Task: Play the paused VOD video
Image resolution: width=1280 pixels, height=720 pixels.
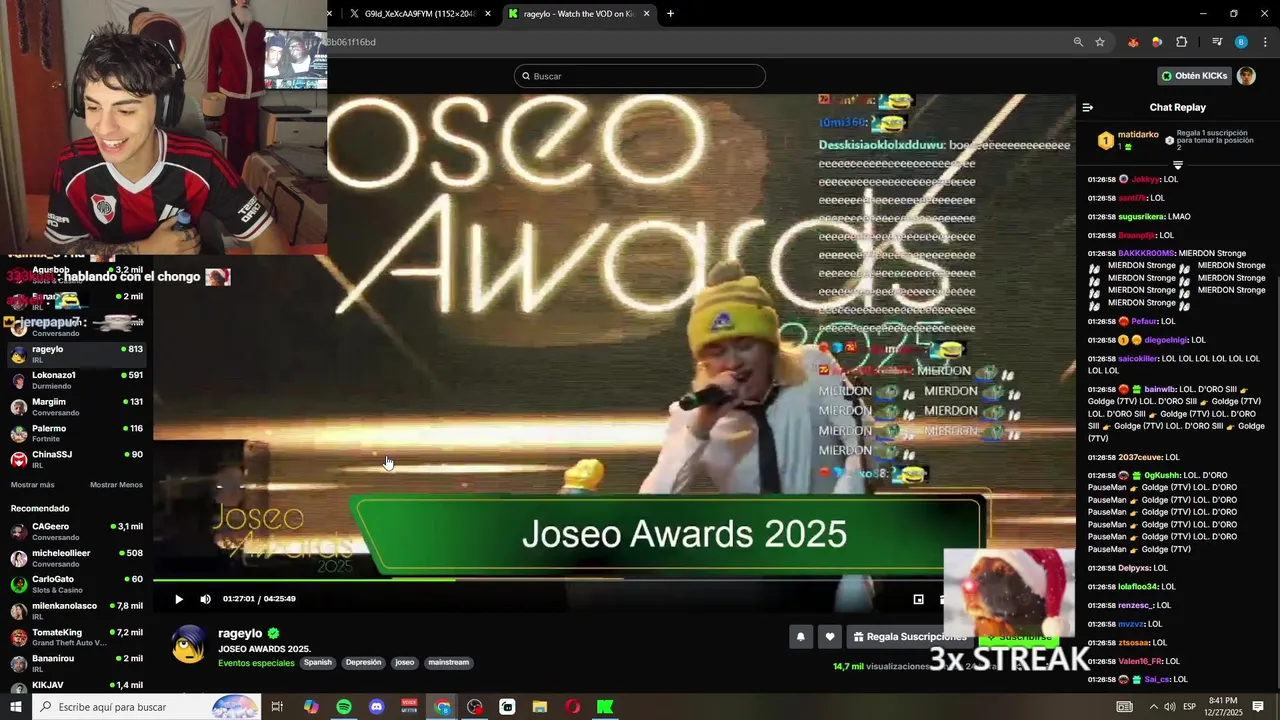Action: (179, 599)
